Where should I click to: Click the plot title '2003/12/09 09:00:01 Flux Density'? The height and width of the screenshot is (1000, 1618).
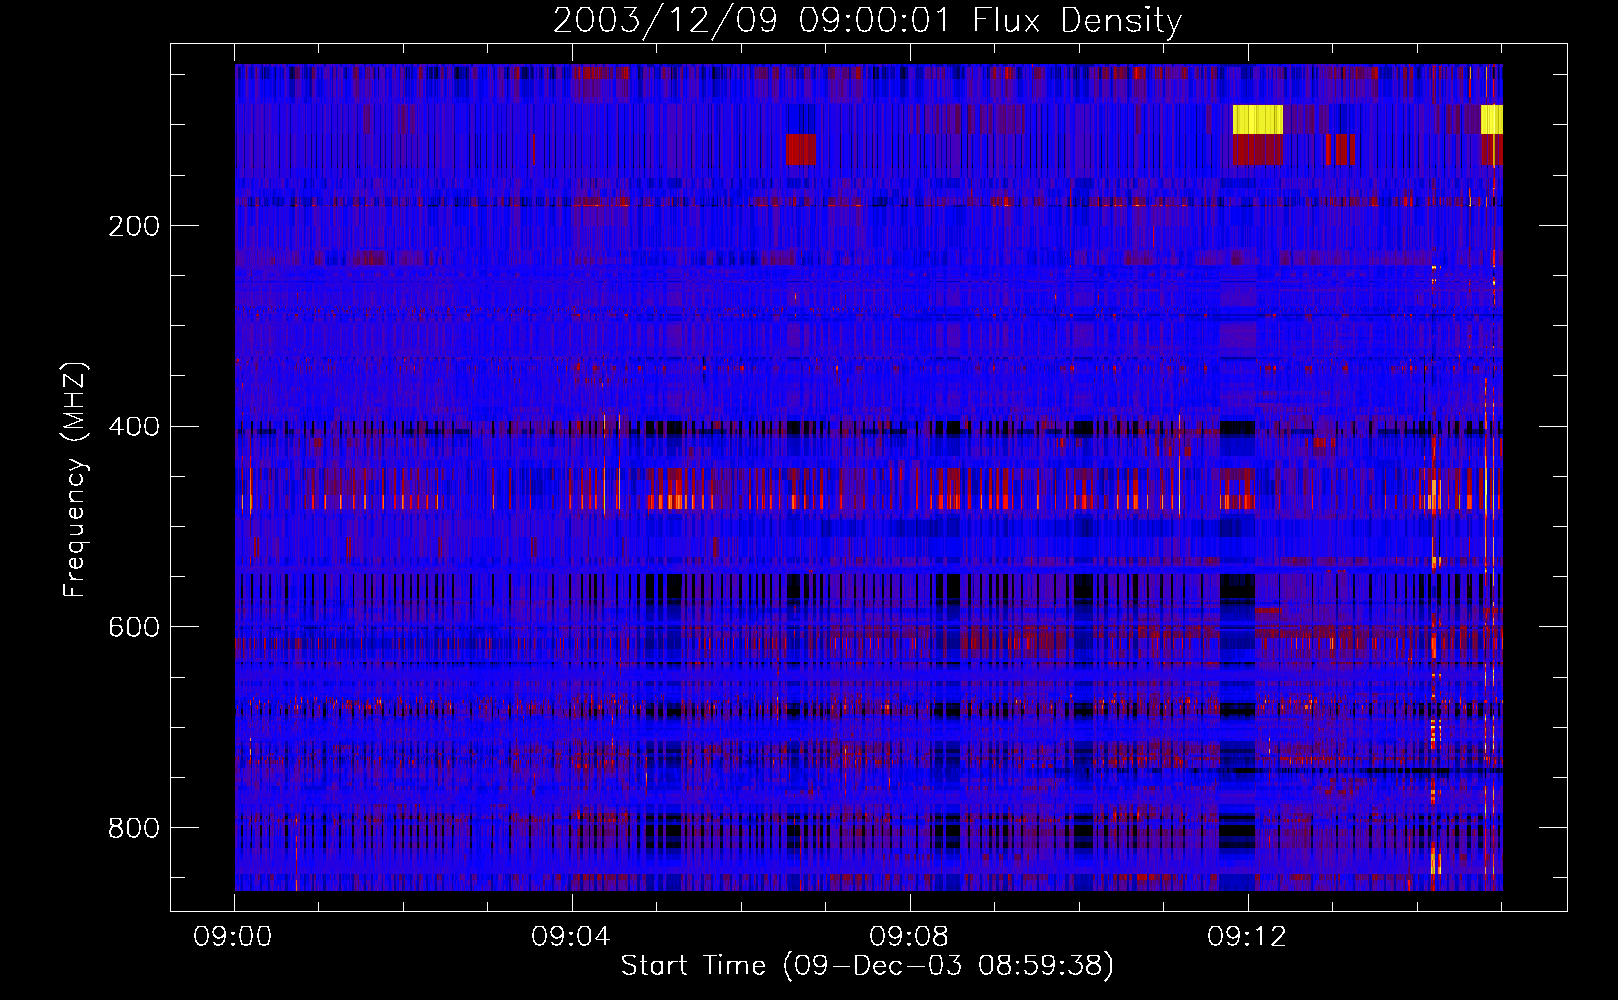[867, 20]
